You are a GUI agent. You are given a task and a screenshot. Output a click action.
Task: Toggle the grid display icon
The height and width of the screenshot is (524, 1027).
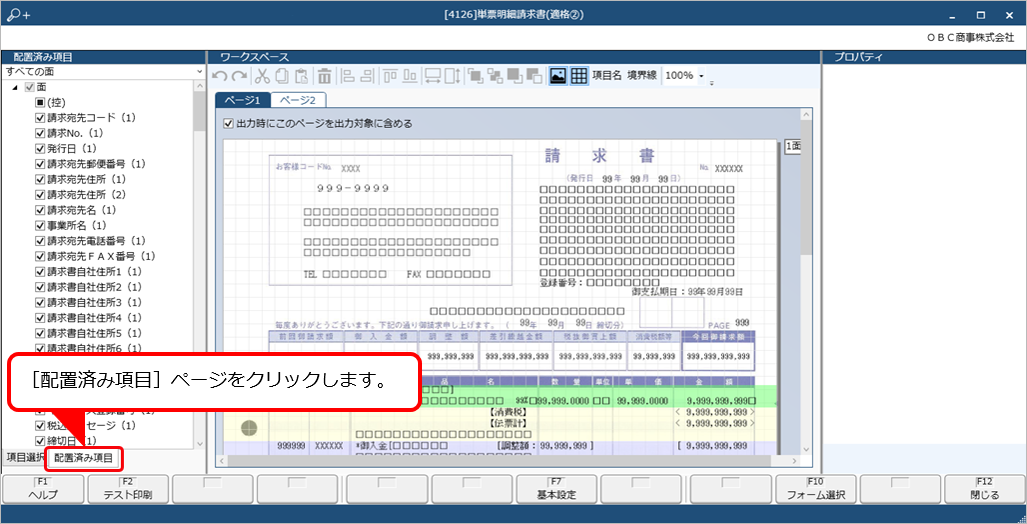click(578, 76)
